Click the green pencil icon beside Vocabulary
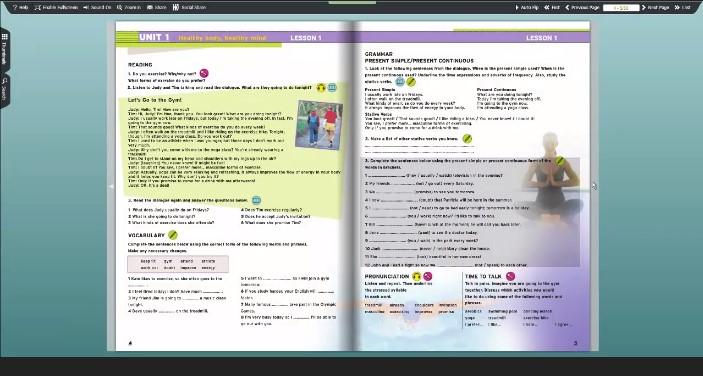The height and width of the screenshot is (376, 703). pos(173,235)
